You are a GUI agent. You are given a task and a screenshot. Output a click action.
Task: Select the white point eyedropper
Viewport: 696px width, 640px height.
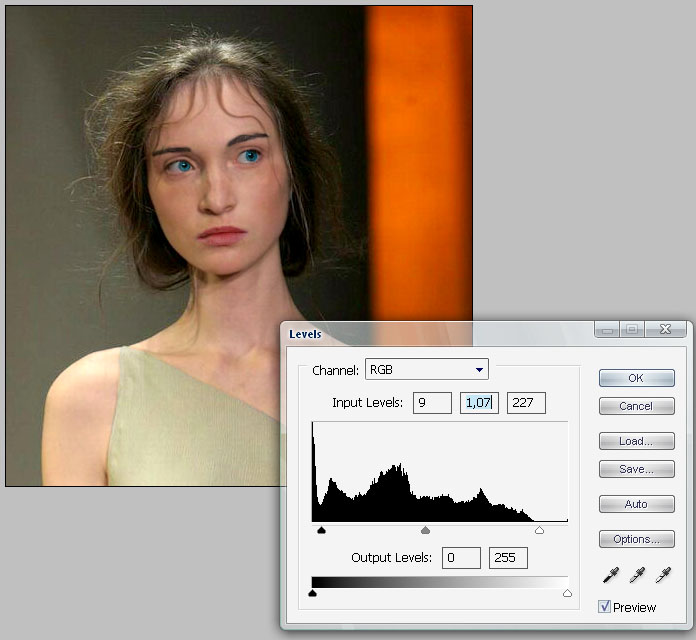[x=663, y=575]
